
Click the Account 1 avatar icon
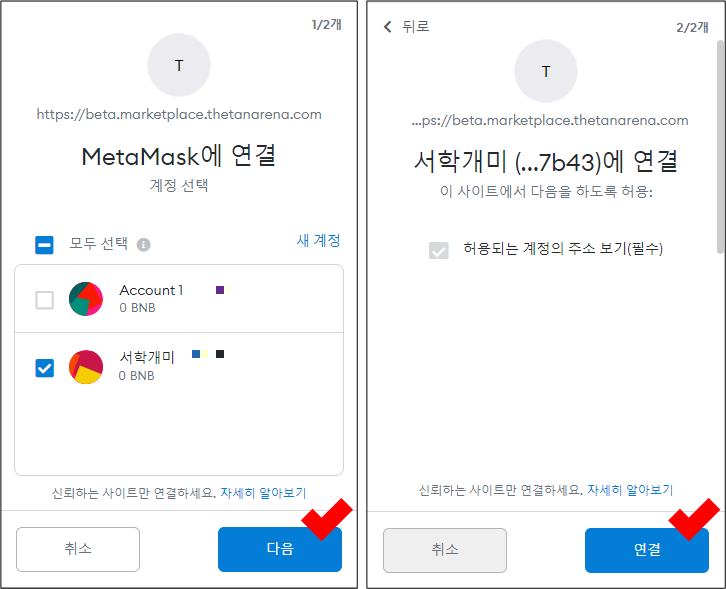86,299
